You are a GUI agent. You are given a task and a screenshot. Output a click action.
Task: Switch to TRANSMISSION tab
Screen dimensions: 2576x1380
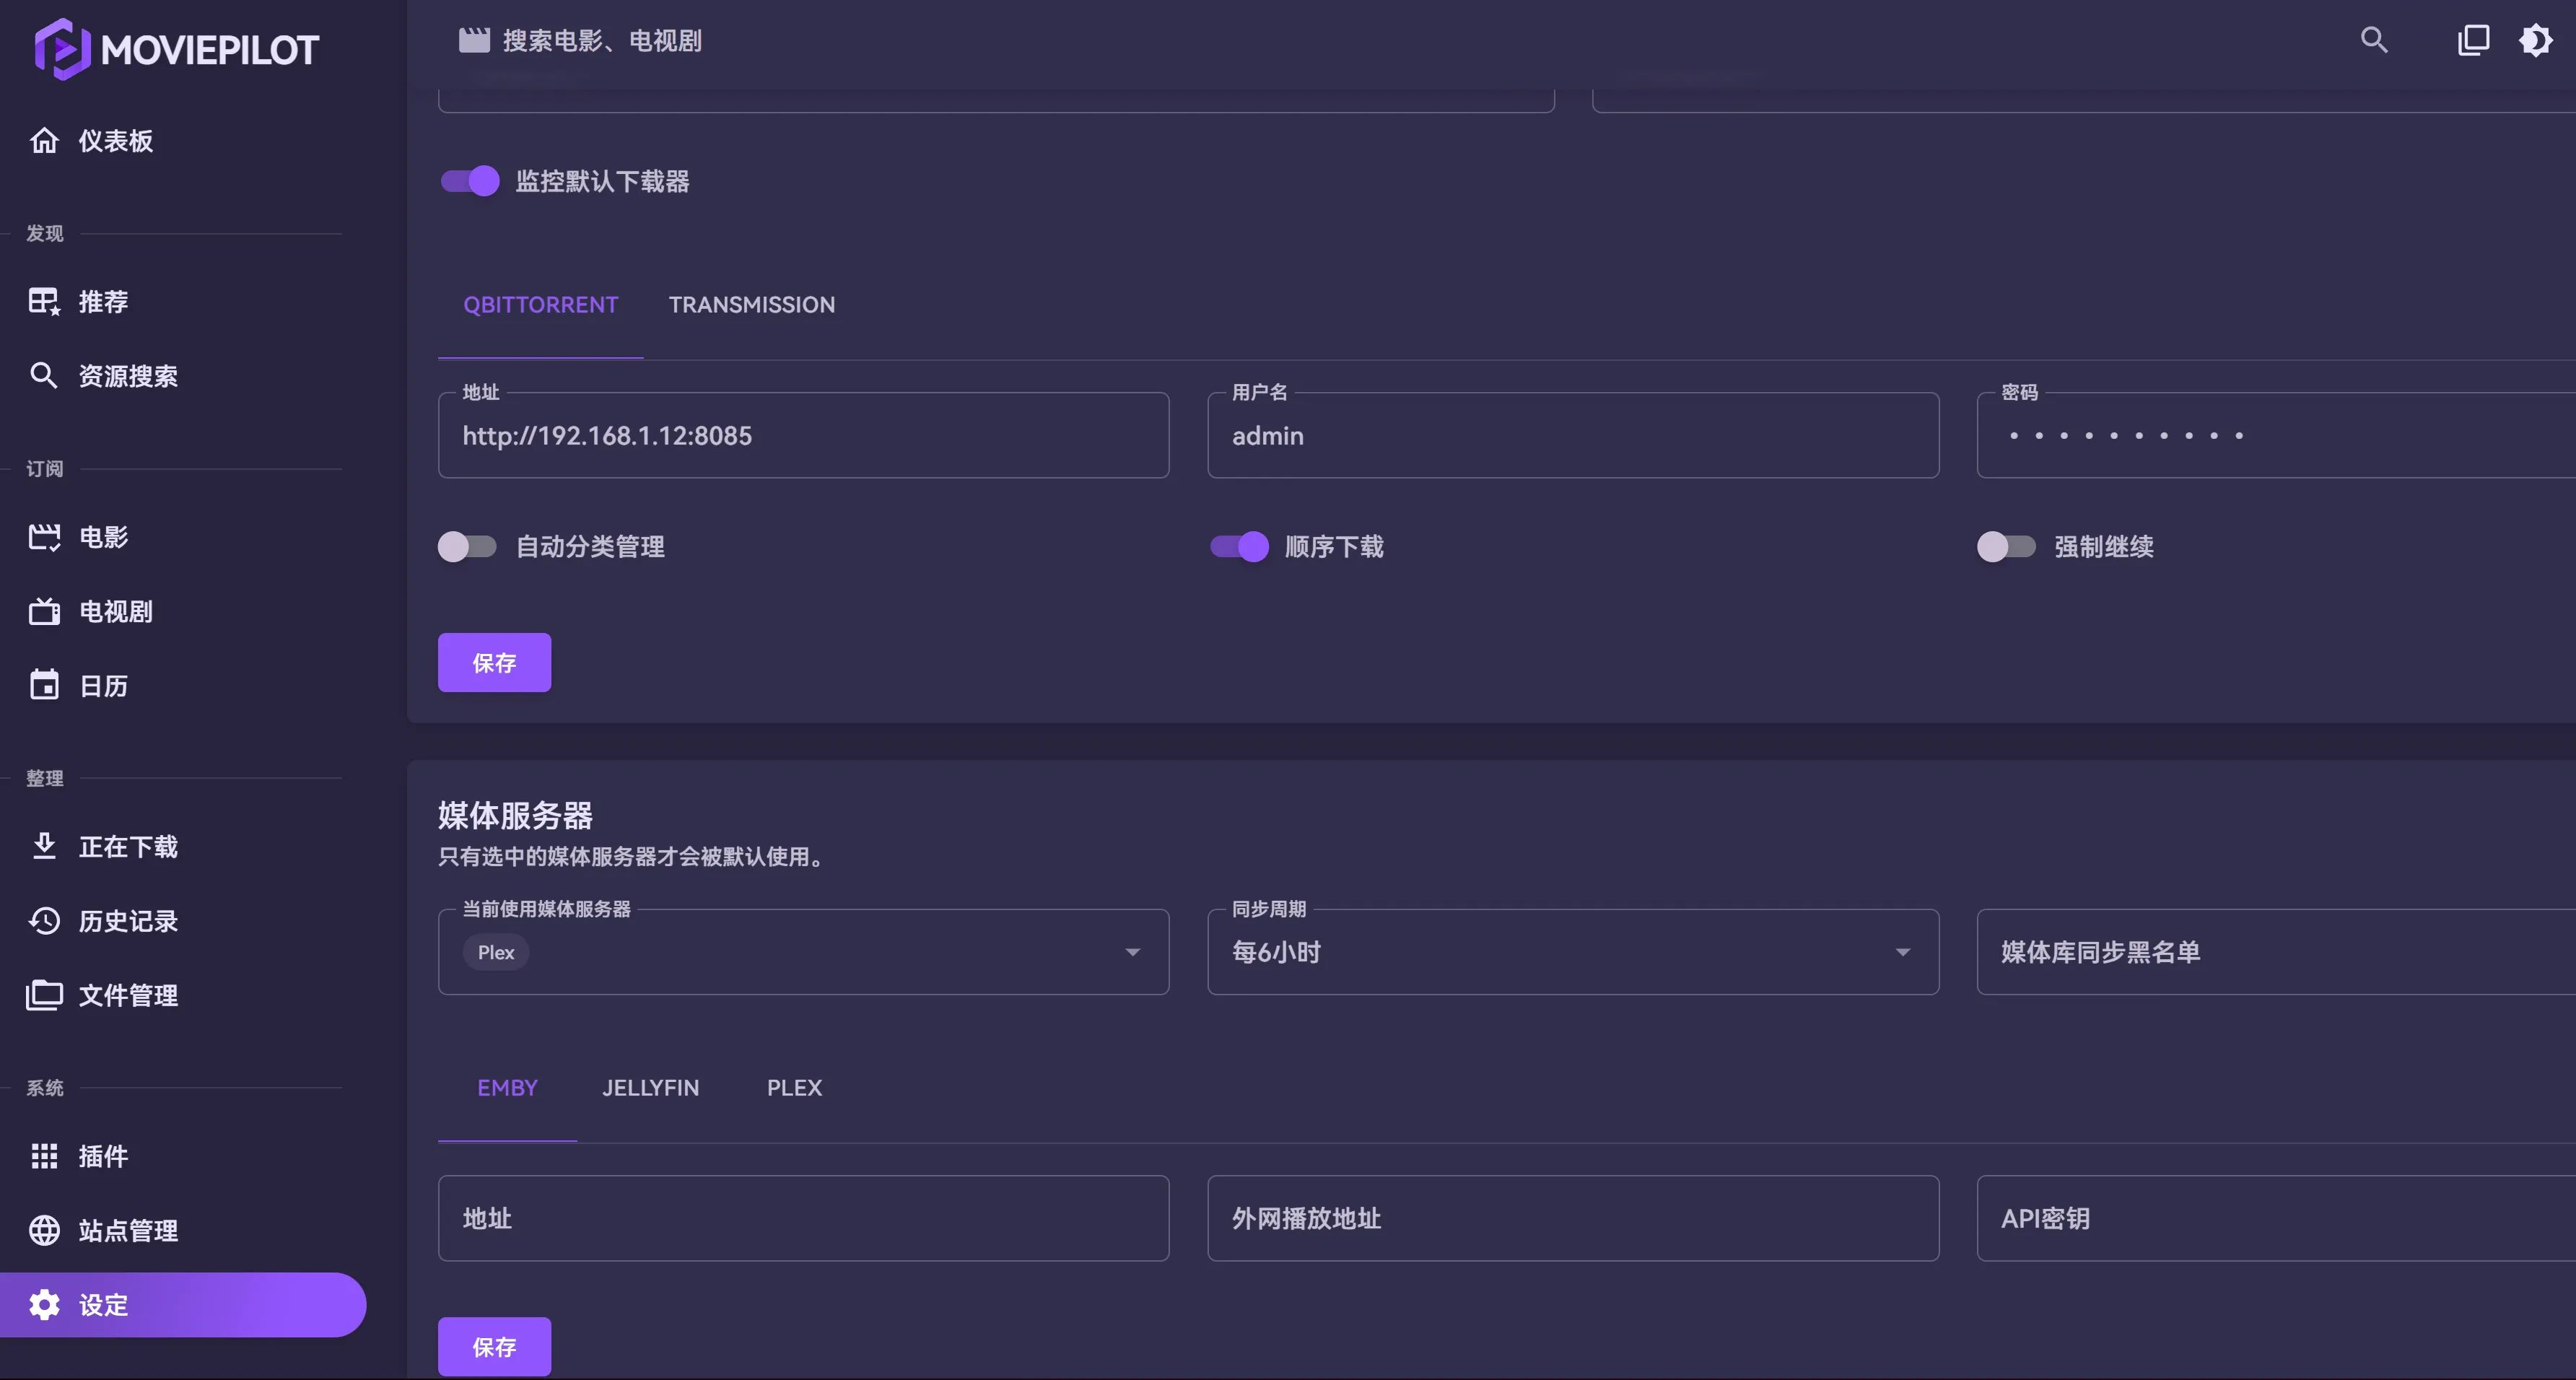point(752,305)
